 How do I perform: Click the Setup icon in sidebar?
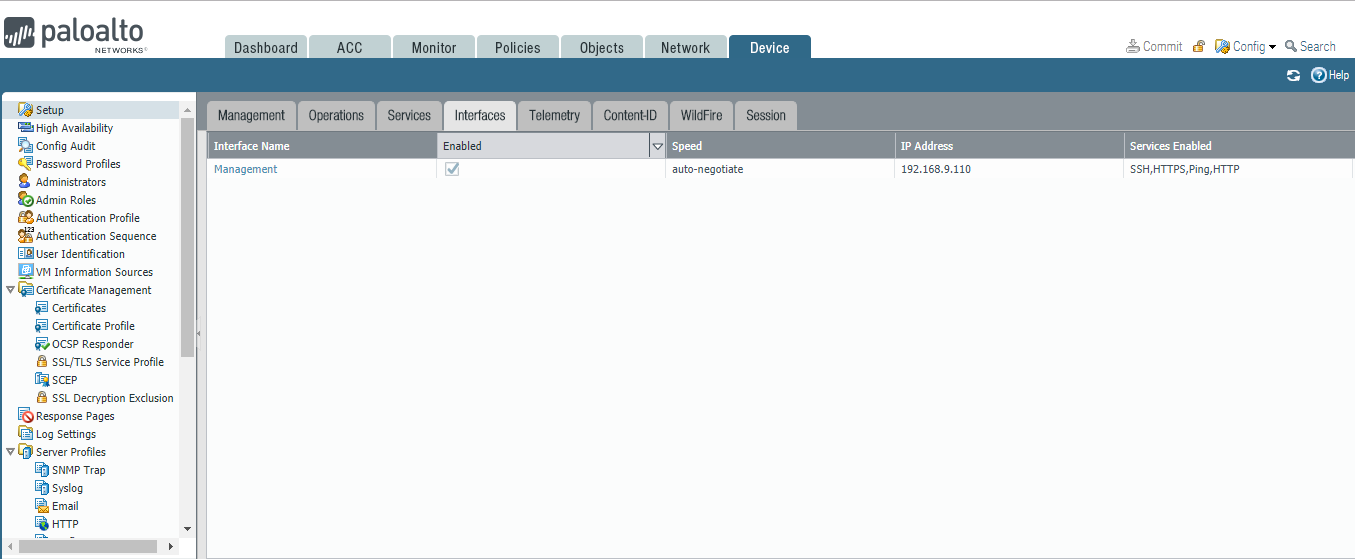(x=26, y=110)
